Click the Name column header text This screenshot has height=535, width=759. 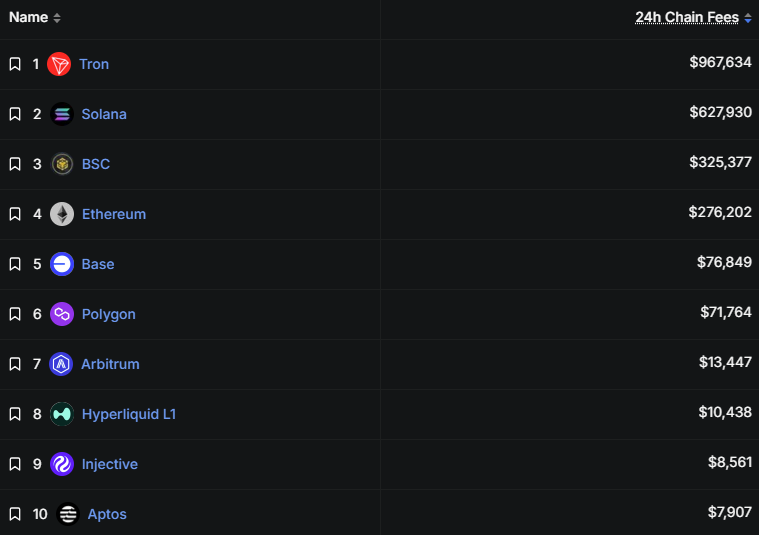click(x=29, y=17)
